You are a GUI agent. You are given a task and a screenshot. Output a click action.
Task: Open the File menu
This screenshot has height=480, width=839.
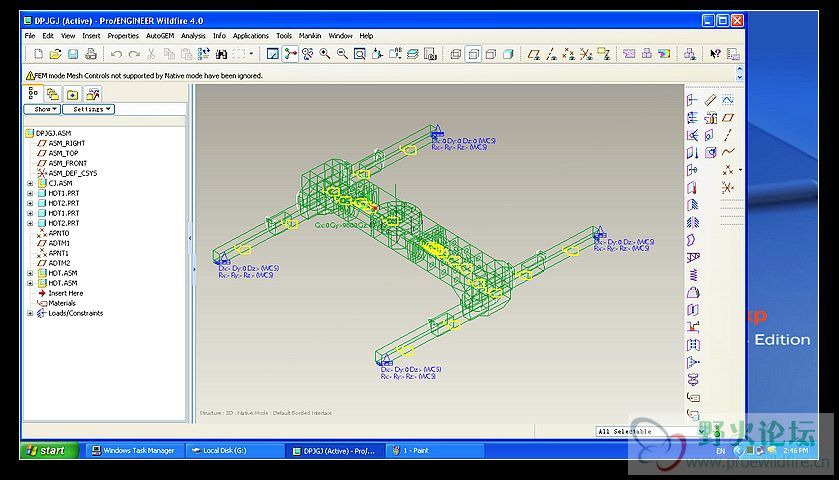tap(30, 36)
